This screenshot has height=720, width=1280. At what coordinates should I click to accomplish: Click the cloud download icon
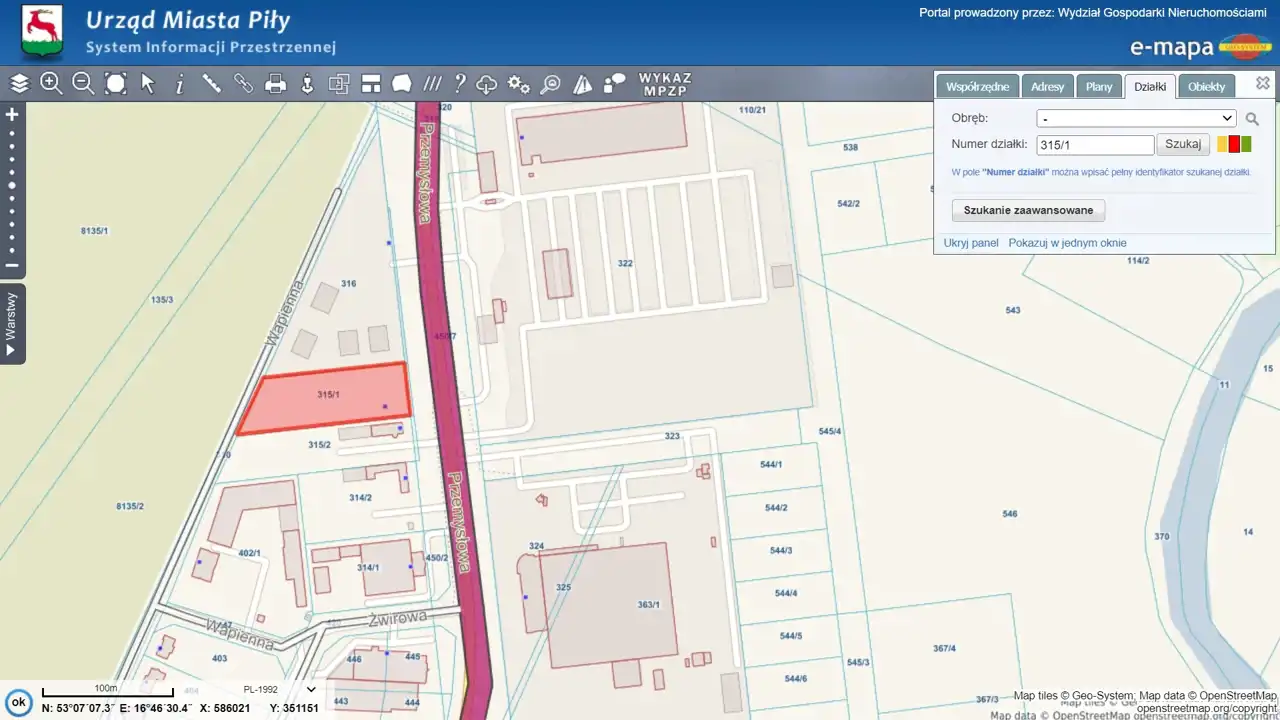pyautogui.click(x=487, y=84)
